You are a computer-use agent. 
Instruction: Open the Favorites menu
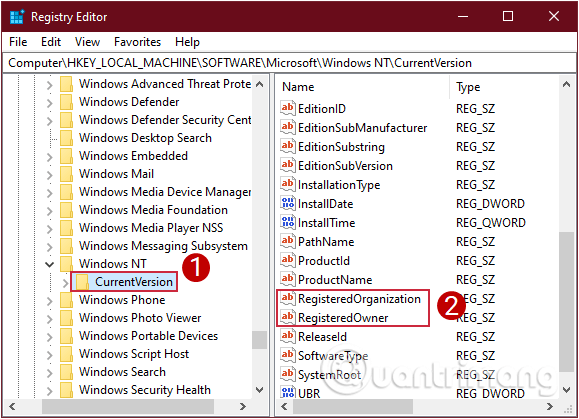pos(137,42)
